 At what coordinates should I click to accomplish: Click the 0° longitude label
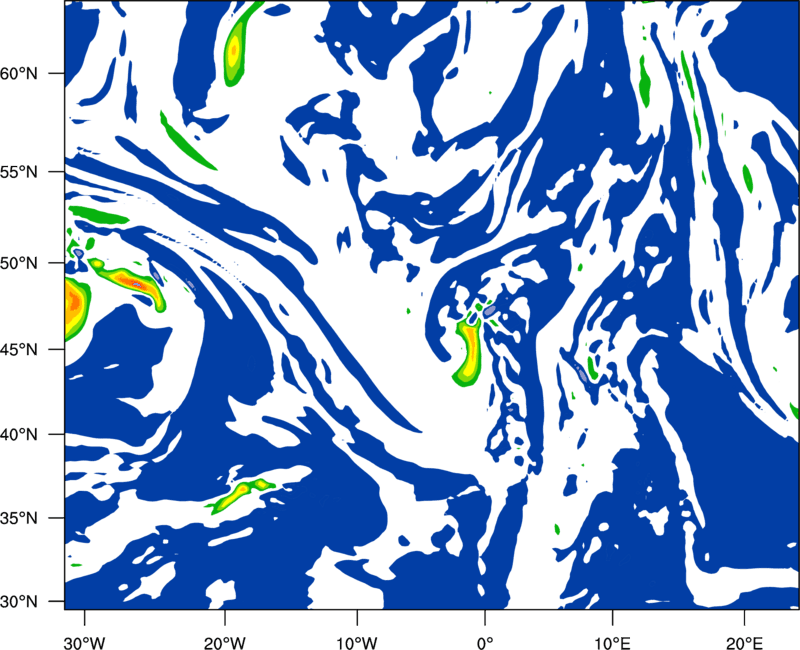pos(485,642)
